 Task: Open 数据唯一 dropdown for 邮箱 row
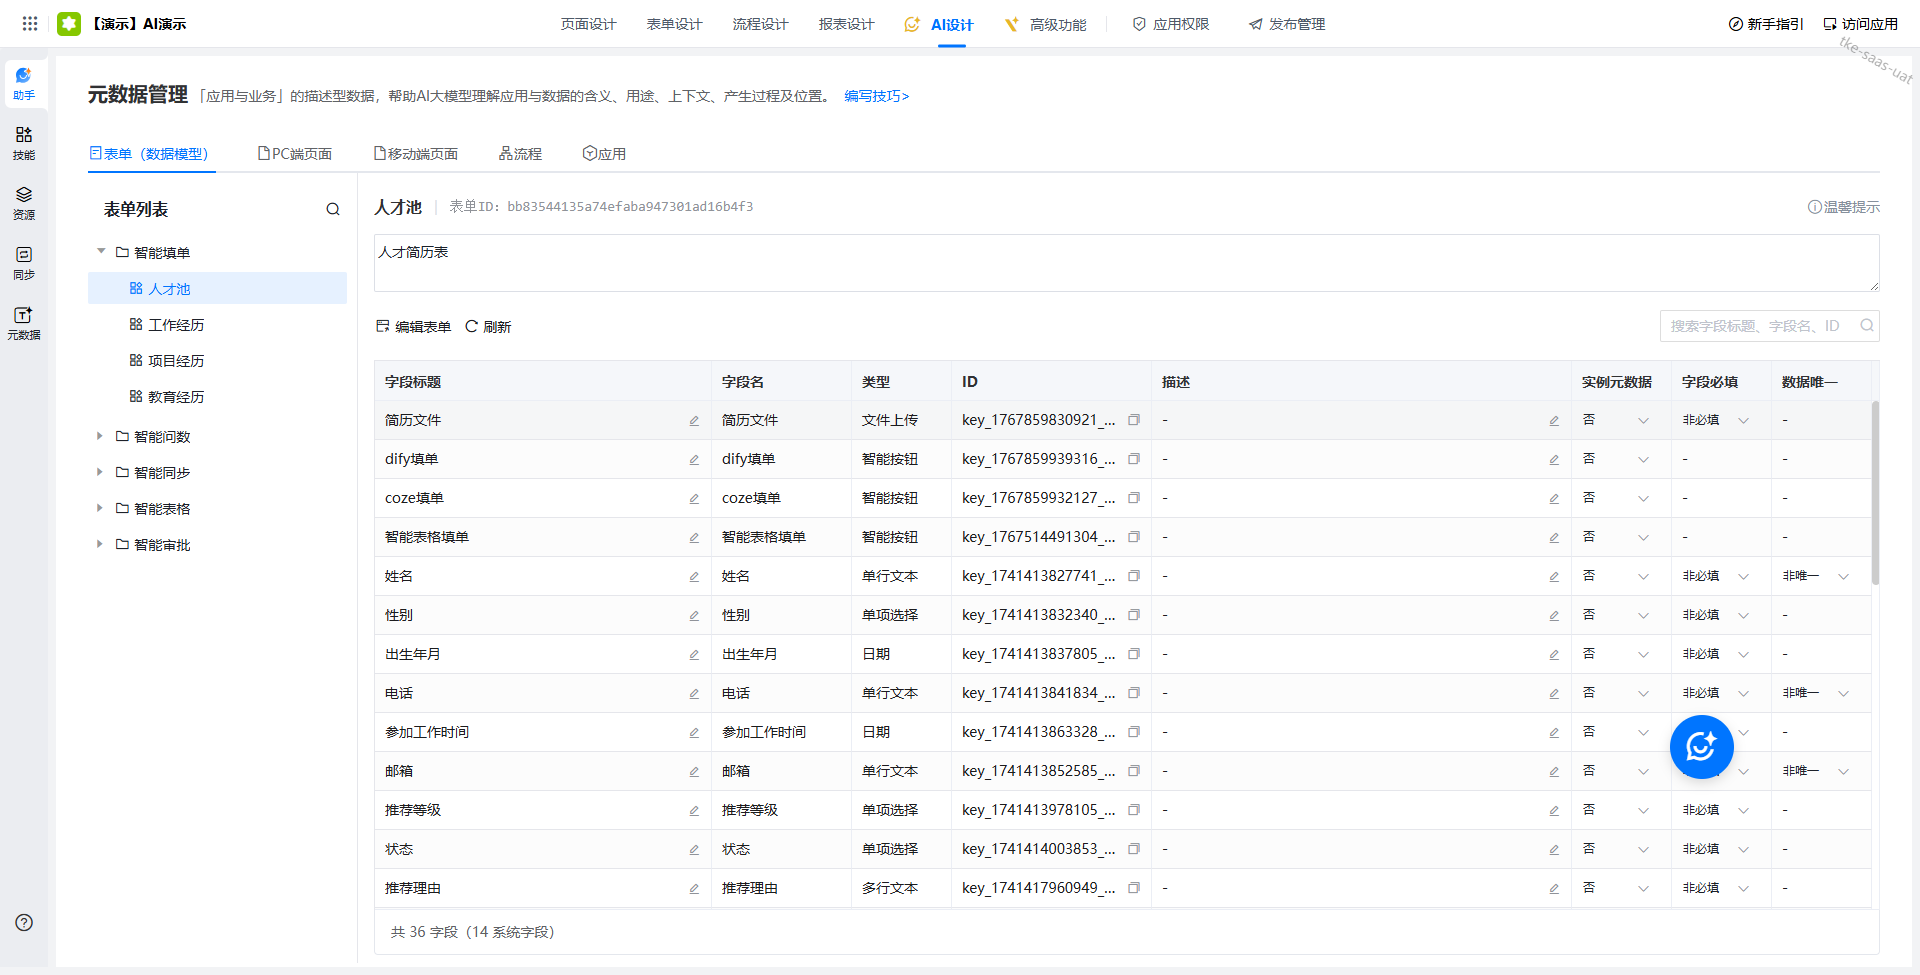(x=1816, y=771)
